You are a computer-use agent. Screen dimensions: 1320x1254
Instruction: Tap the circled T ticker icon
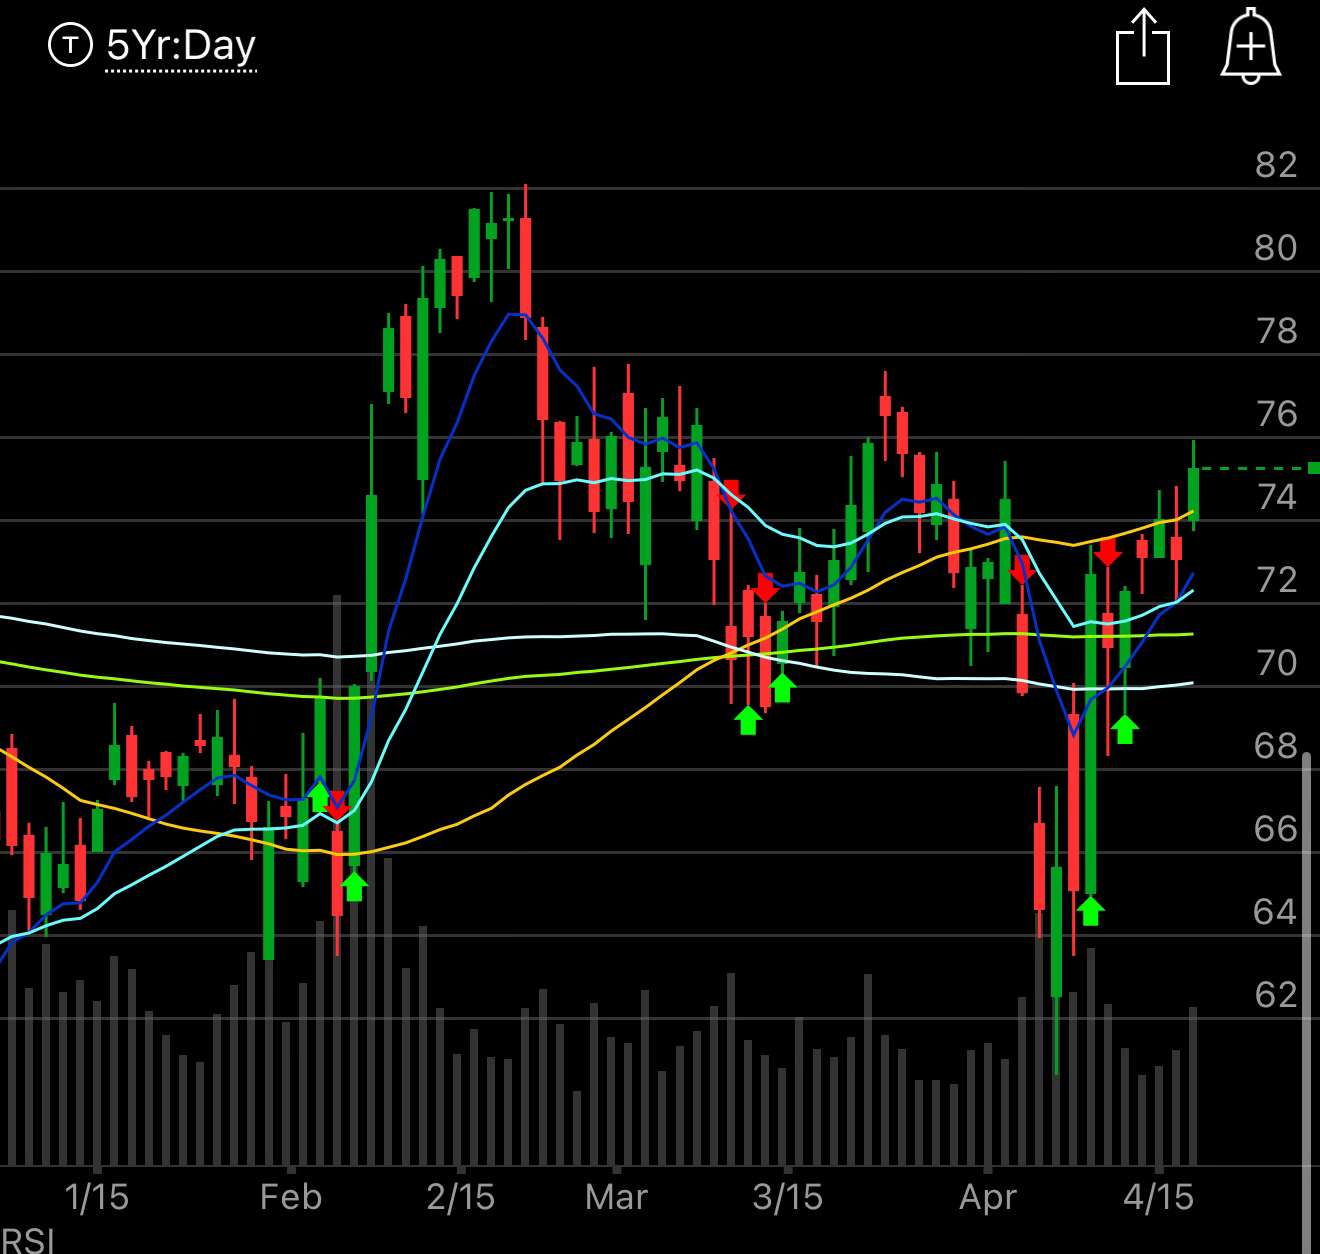pos(70,45)
